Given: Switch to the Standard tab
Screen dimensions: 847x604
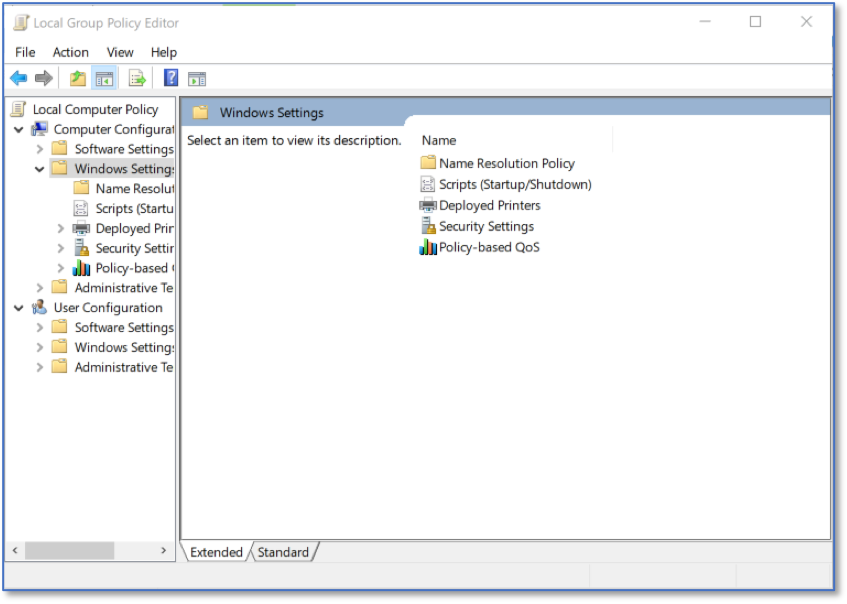Looking at the screenshot, I should pos(283,552).
